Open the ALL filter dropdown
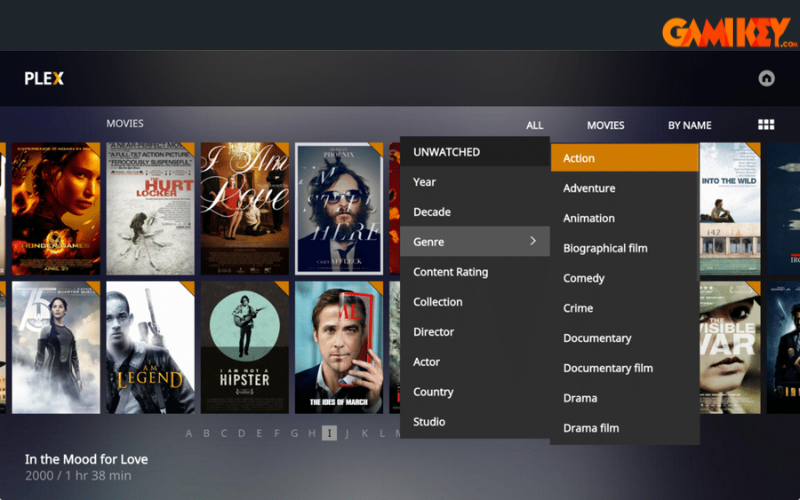This screenshot has height=500, width=800. tap(534, 126)
